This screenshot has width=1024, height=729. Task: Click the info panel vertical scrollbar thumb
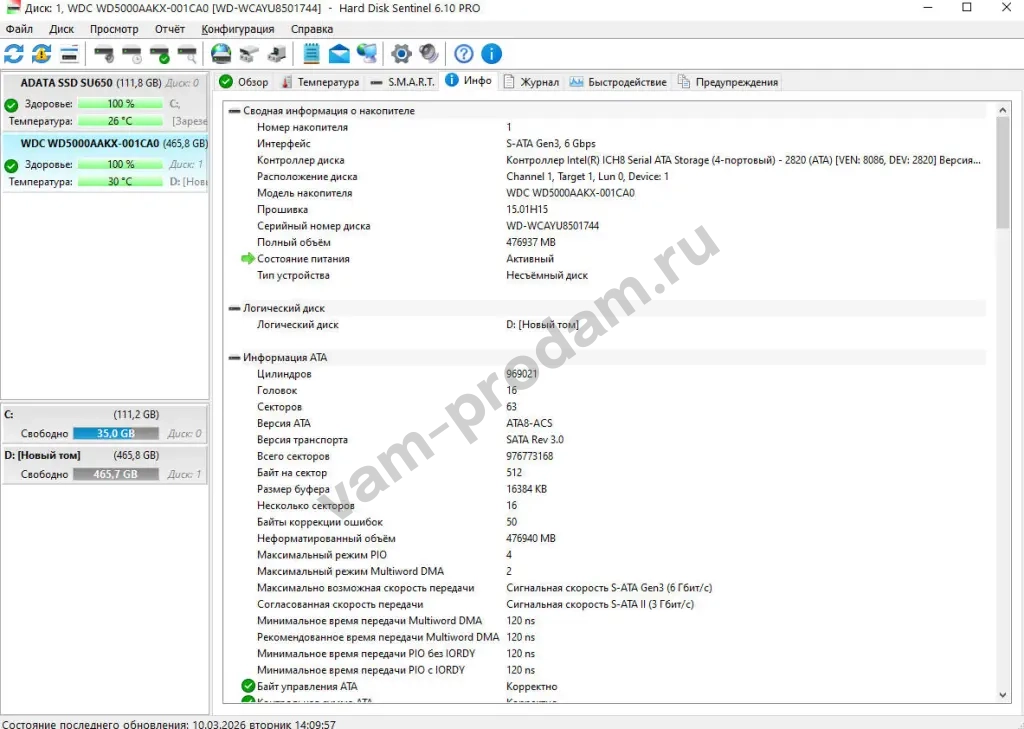[1002, 173]
